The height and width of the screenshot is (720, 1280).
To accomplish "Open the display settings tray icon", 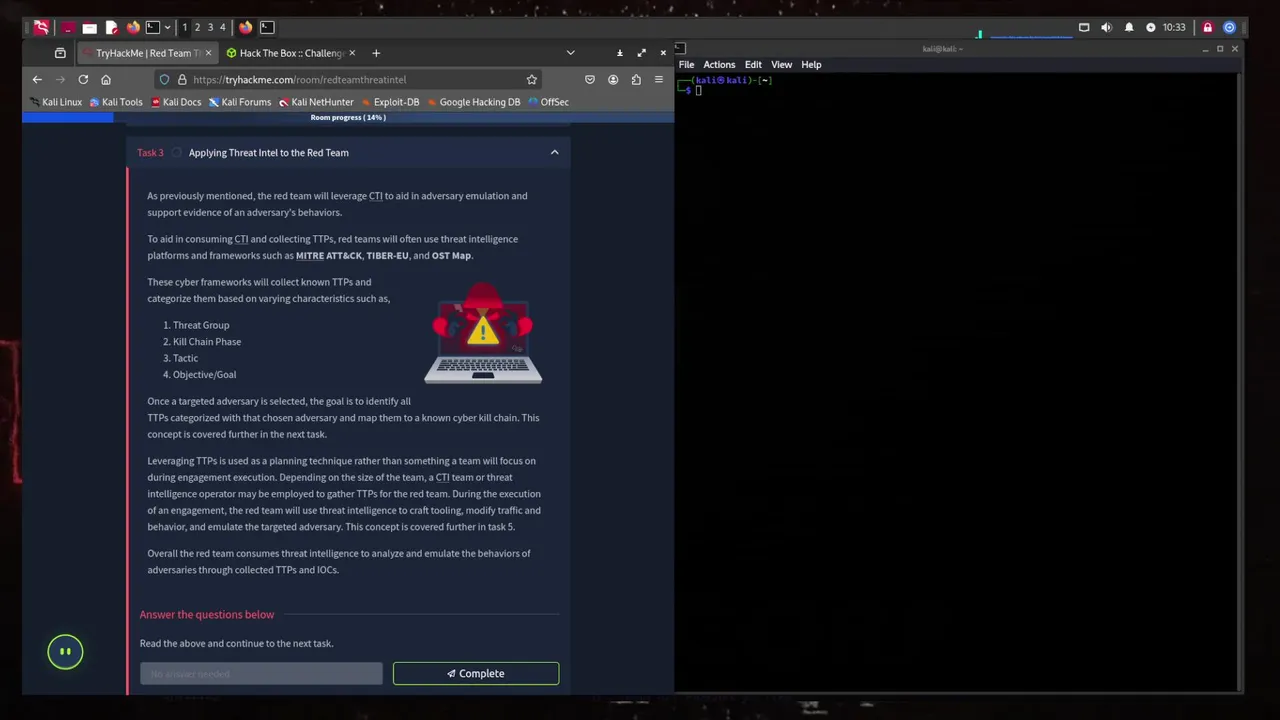I will [1084, 27].
